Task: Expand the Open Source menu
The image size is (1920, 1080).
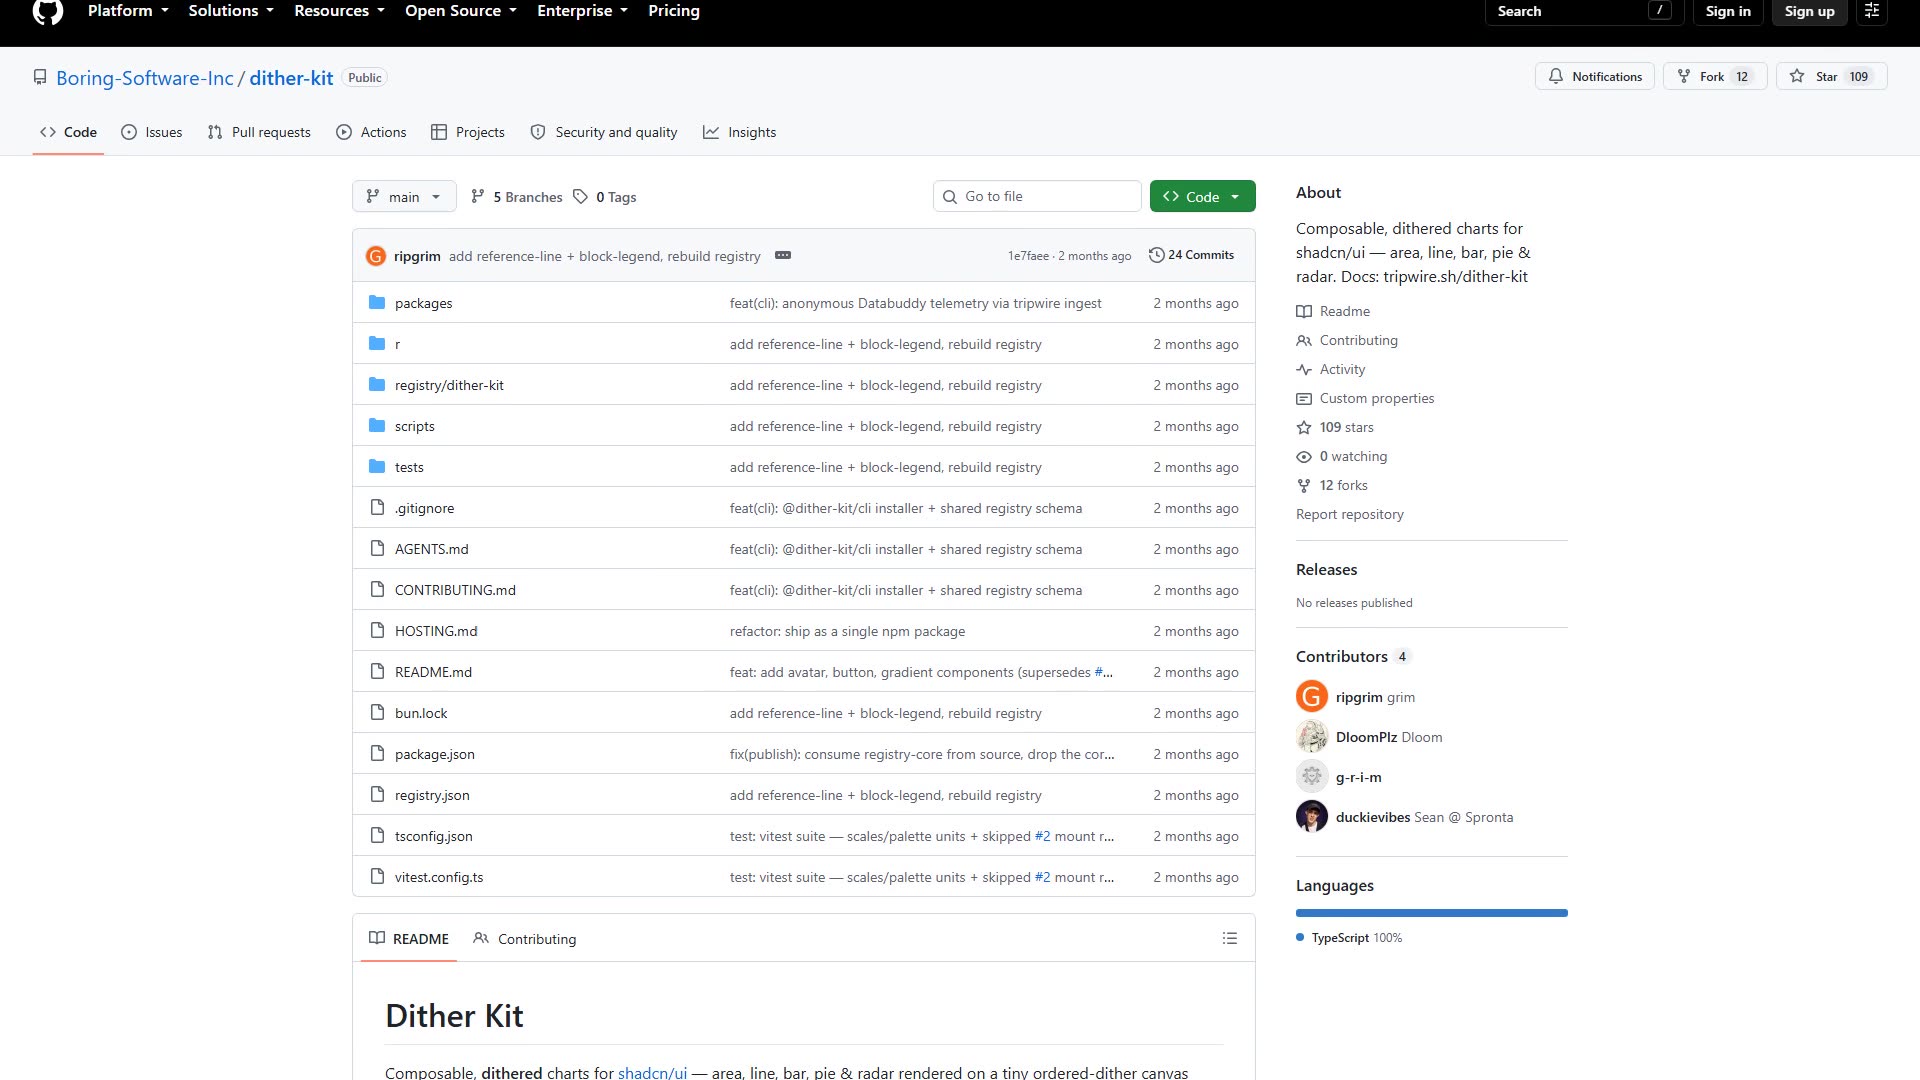Action: (x=461, y=11)
